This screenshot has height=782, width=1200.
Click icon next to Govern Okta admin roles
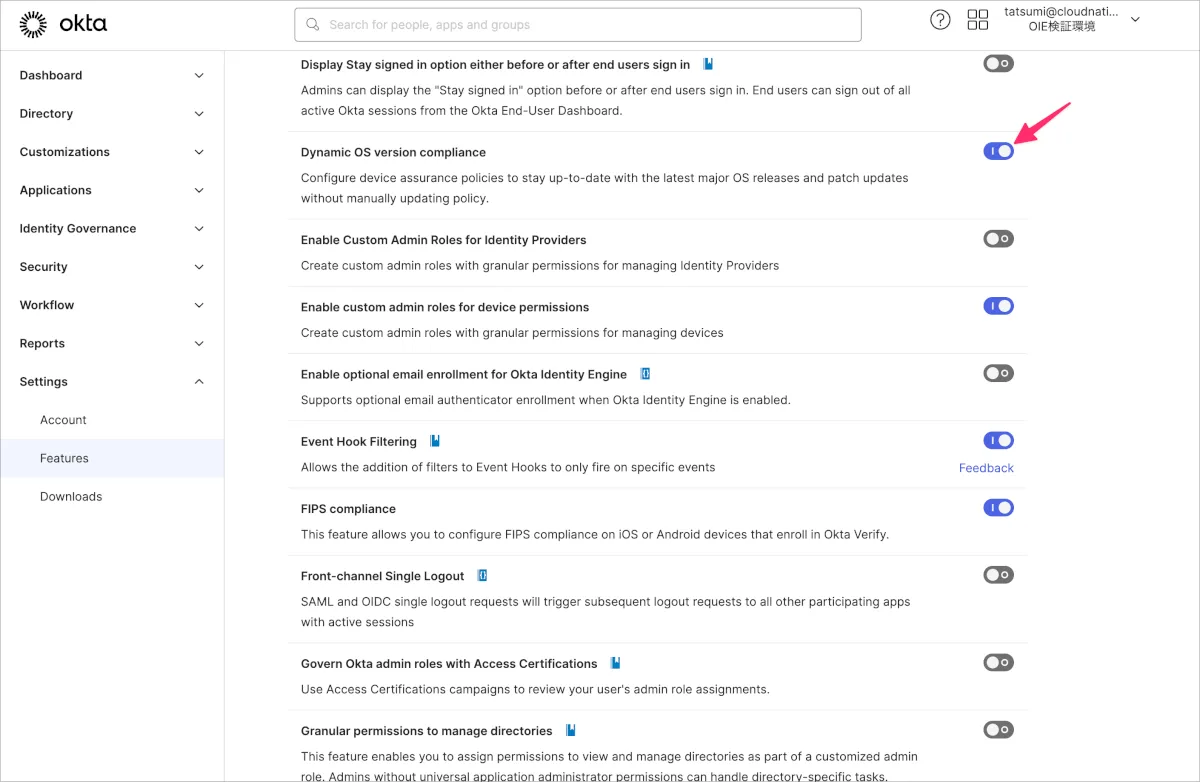click(616, 663)
